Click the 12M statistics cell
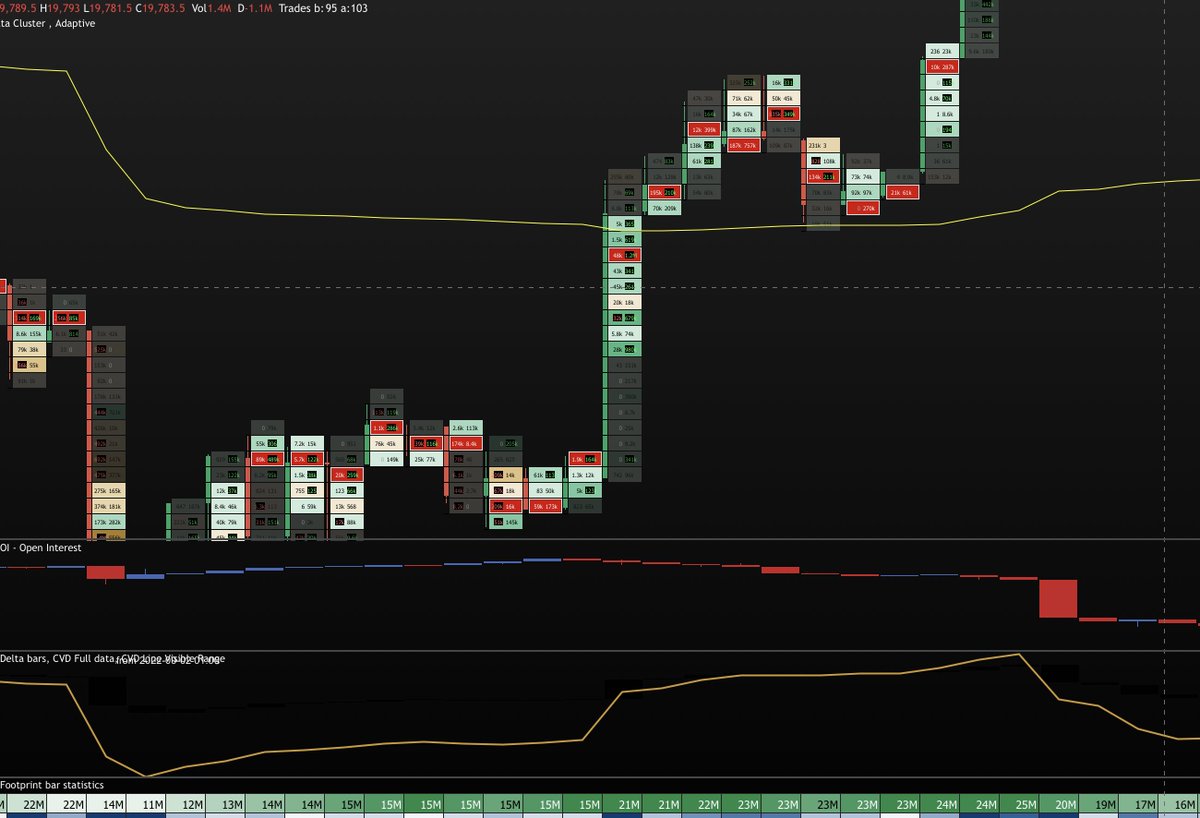 click(x=186, y=805)
